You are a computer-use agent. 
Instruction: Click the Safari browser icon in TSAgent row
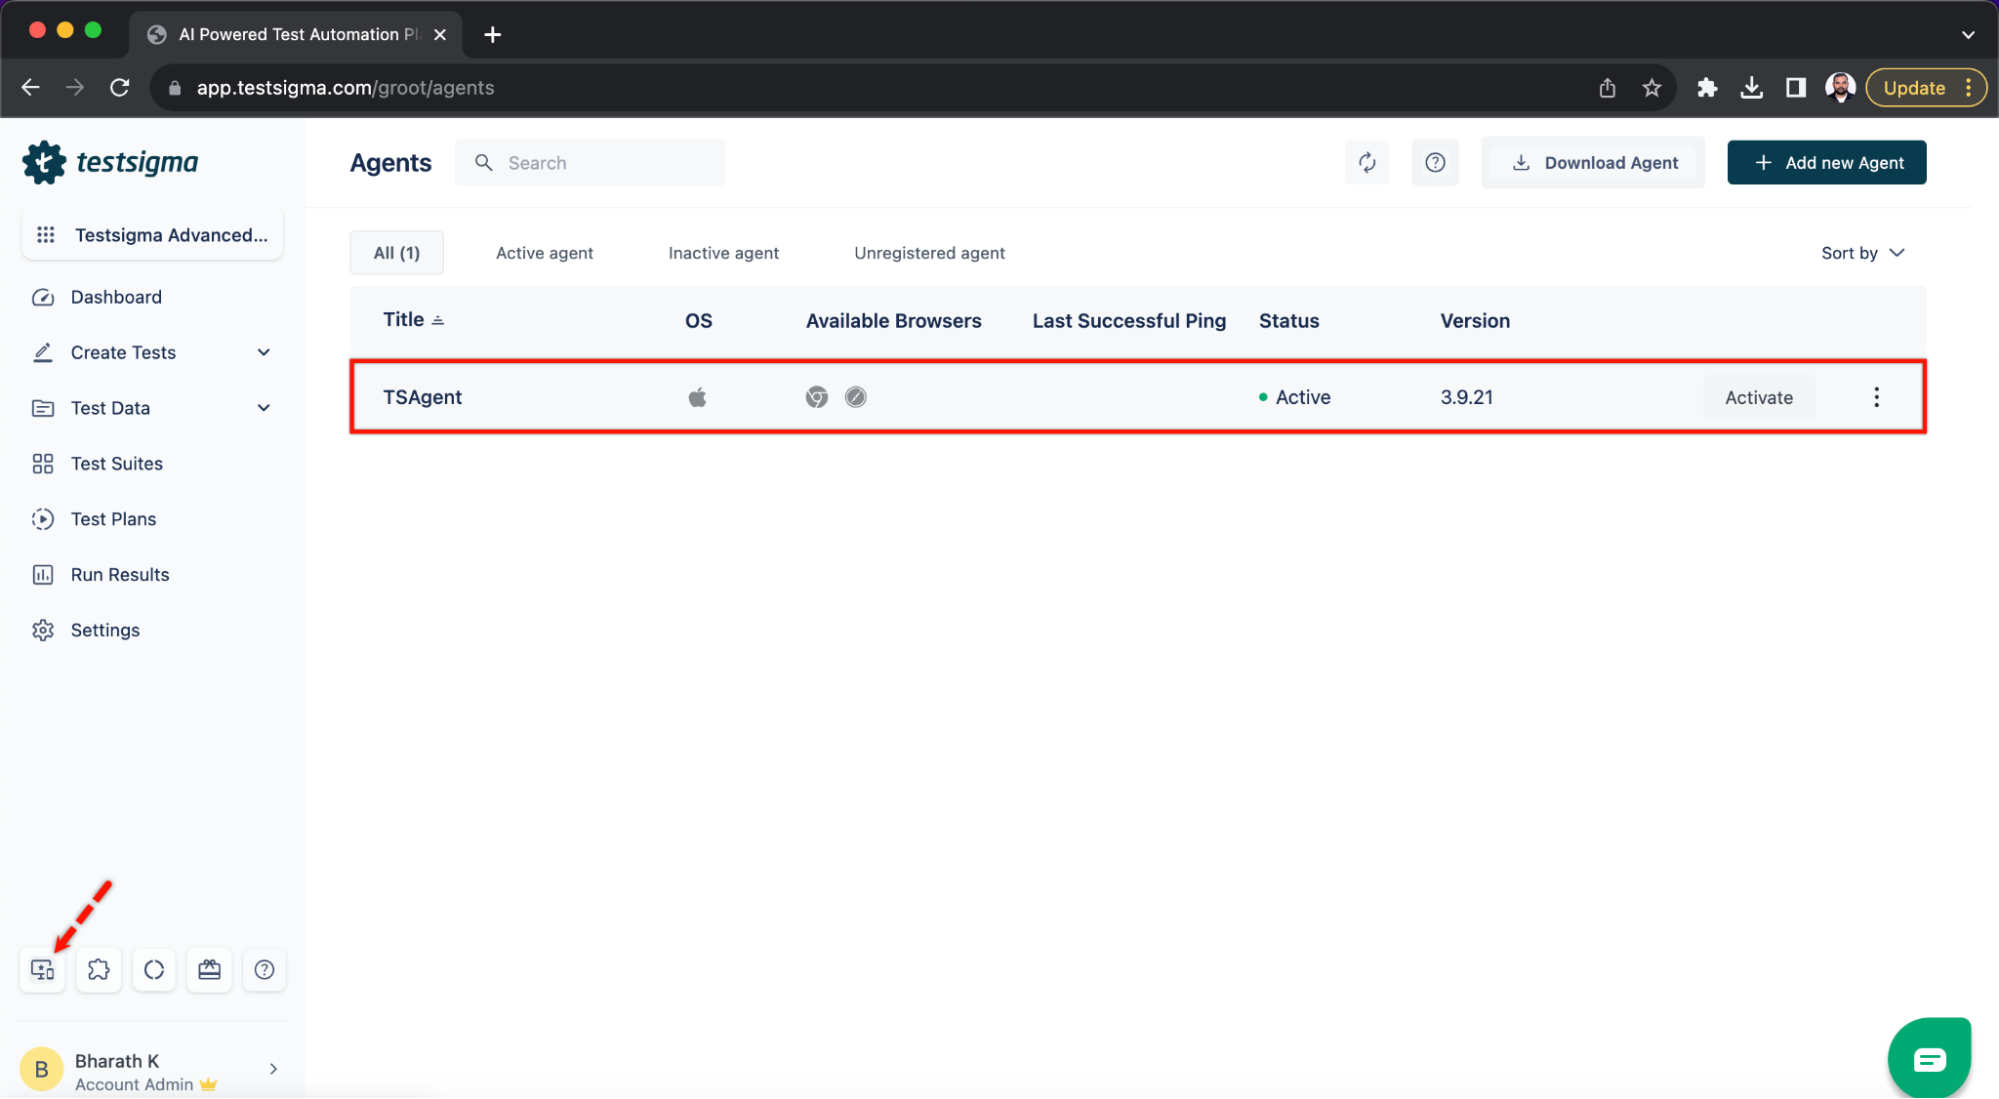[x=855, y=397]
